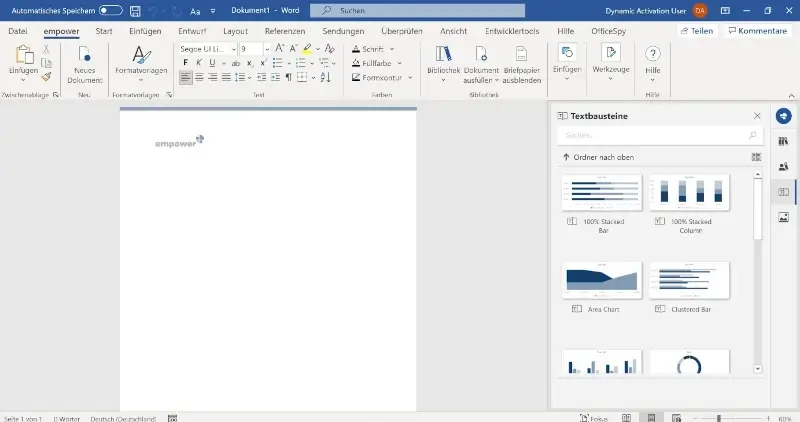
Task: Toggle italic text formatting
Action: pos(199,63)
